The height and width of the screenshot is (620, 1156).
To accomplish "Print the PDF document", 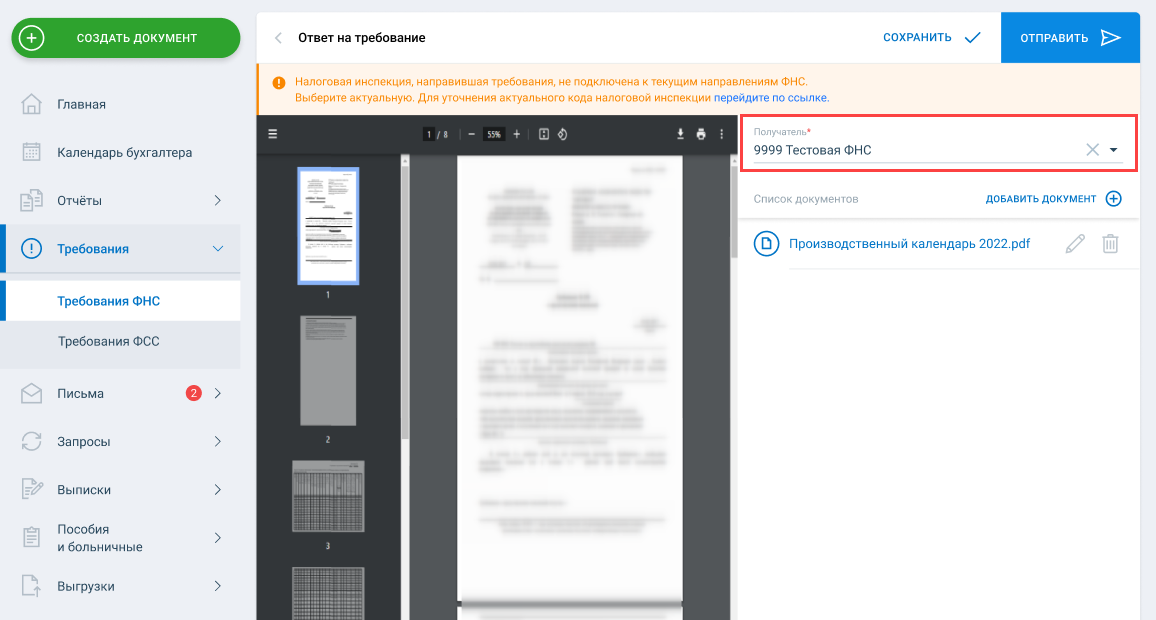I will tap(701, 134).
